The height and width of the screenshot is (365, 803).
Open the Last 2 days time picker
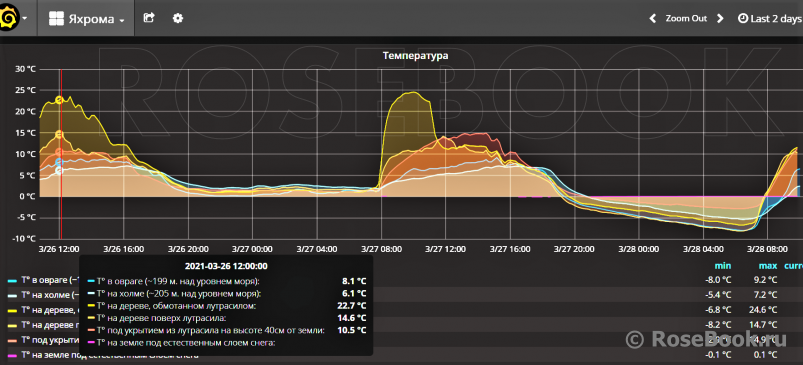(770, 19)
